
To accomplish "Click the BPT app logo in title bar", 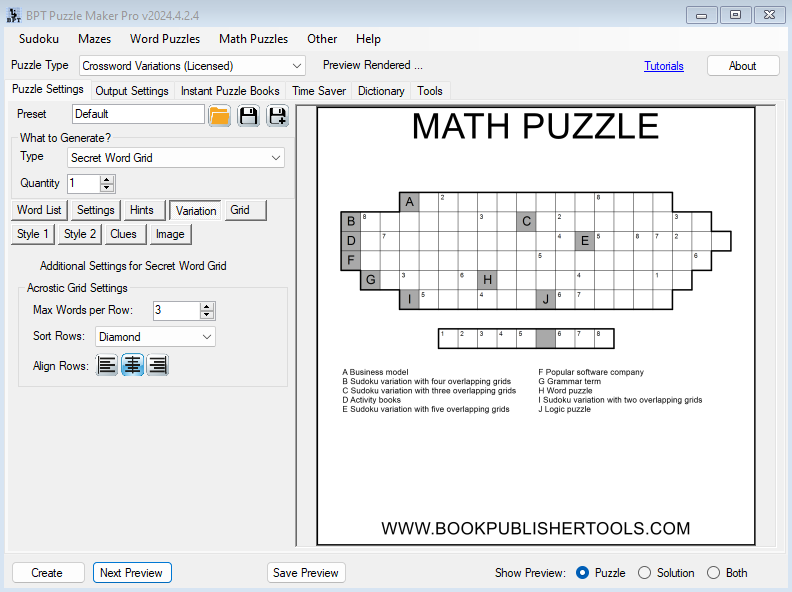I will [13, 14].
